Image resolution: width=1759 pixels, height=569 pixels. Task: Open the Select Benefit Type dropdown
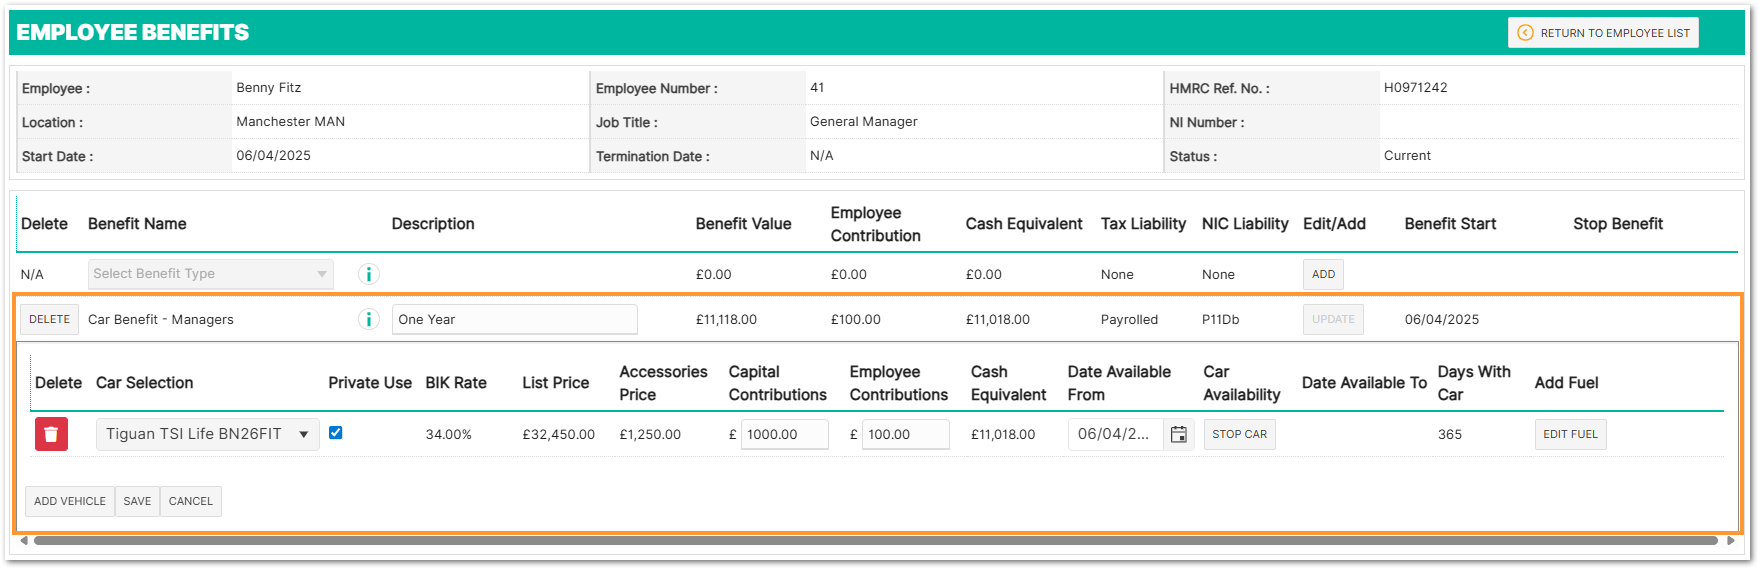point(210,274)
